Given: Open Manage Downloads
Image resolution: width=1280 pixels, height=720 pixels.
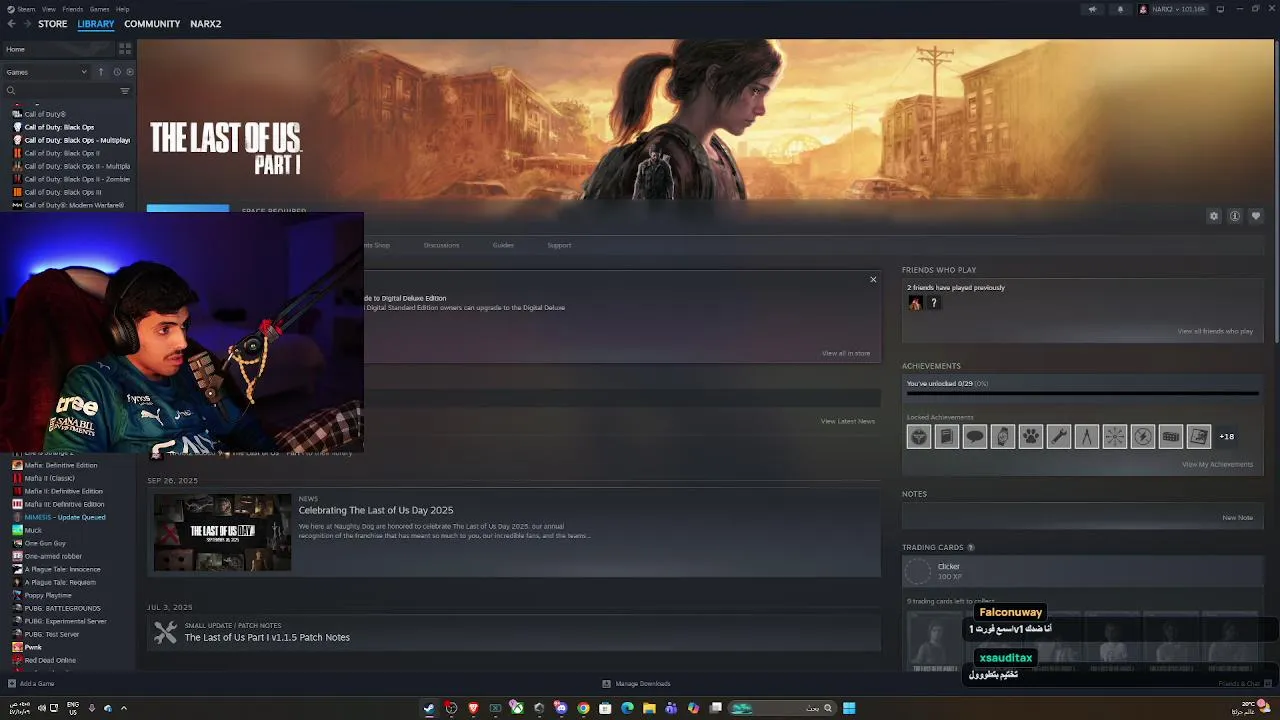Looking at the screenshot, I should [636, 684].
